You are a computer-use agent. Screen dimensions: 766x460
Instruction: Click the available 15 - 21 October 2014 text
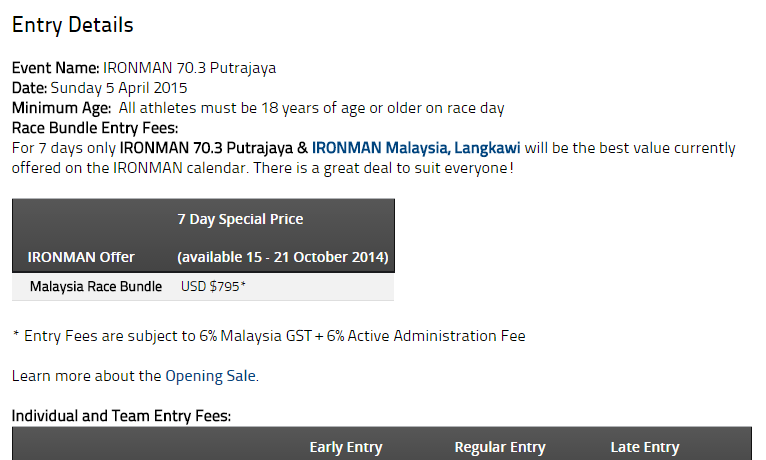point(283,257)
